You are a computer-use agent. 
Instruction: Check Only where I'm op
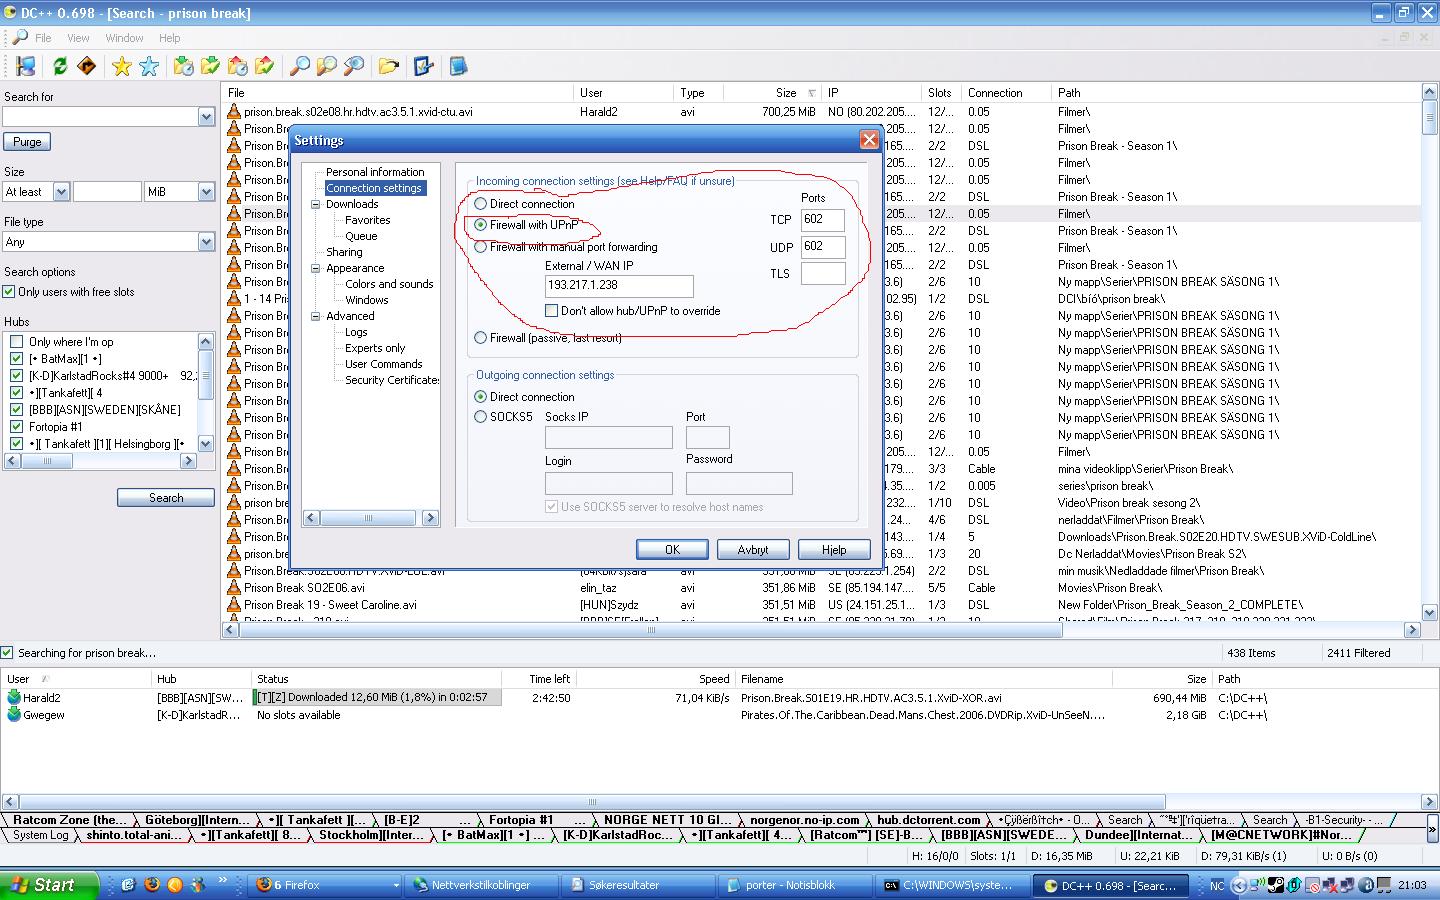pyautogui.click(x=17, y=342)
